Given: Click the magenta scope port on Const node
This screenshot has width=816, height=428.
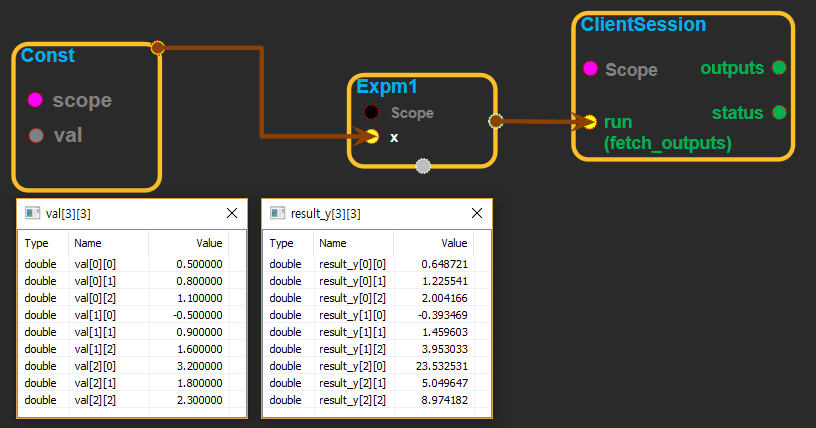Looking at the screenshot, I should tap(36, 100).
